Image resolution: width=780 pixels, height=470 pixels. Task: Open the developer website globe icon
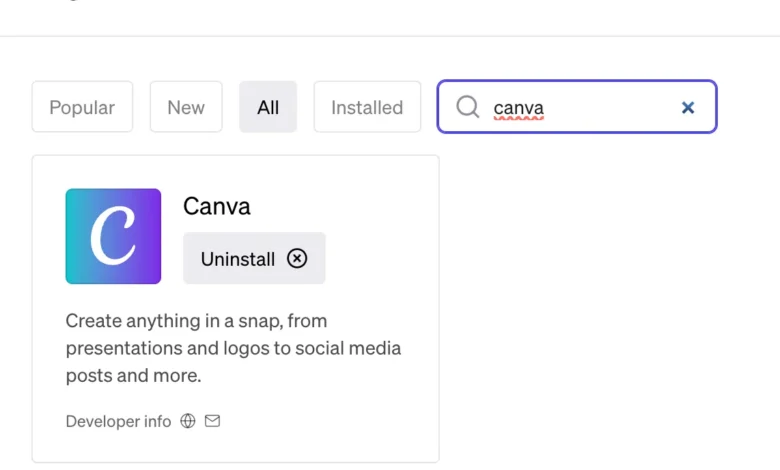coord(188,421)
